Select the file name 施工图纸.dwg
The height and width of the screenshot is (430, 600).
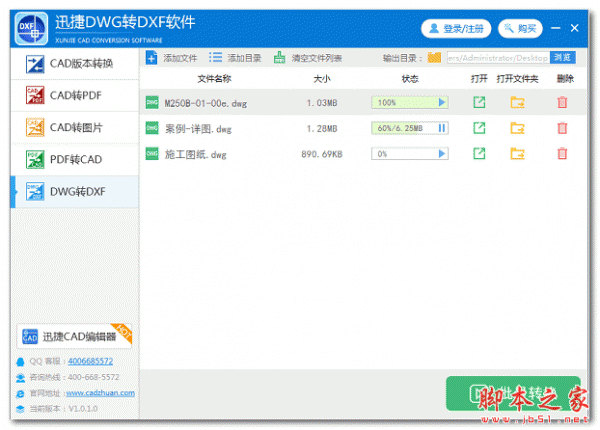[196, 155]
